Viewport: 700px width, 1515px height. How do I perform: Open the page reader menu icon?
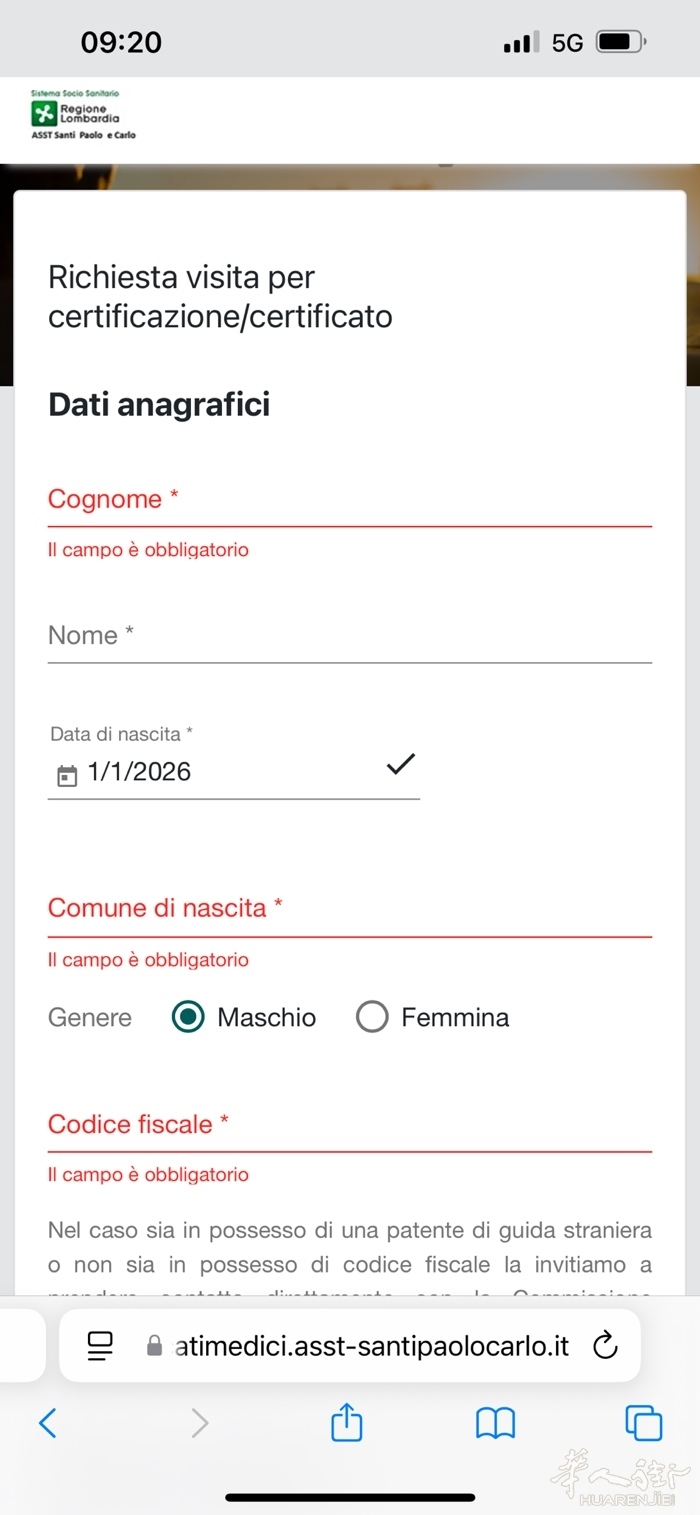click(100, 1346)
